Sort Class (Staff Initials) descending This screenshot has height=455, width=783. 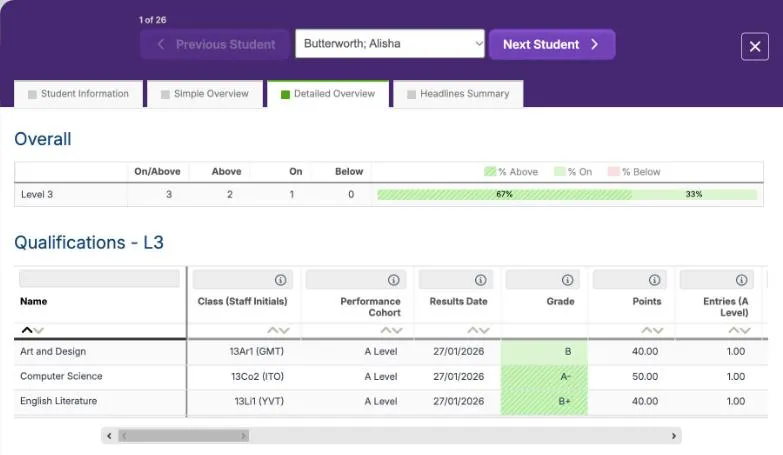coord(284,330)
